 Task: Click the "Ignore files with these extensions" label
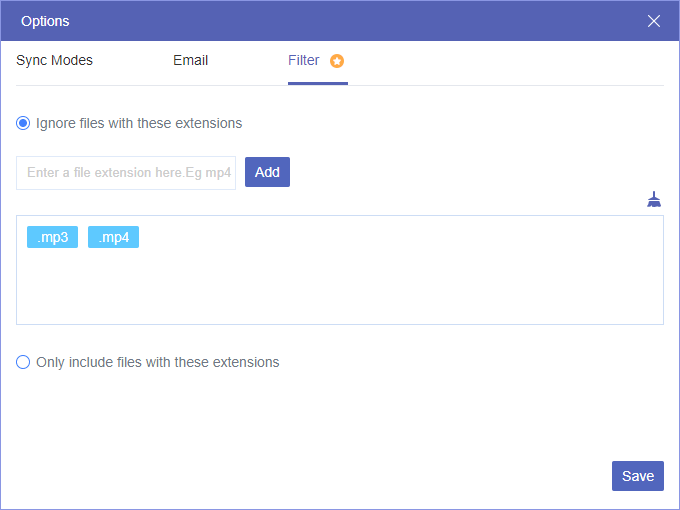(x=139, y=124)
